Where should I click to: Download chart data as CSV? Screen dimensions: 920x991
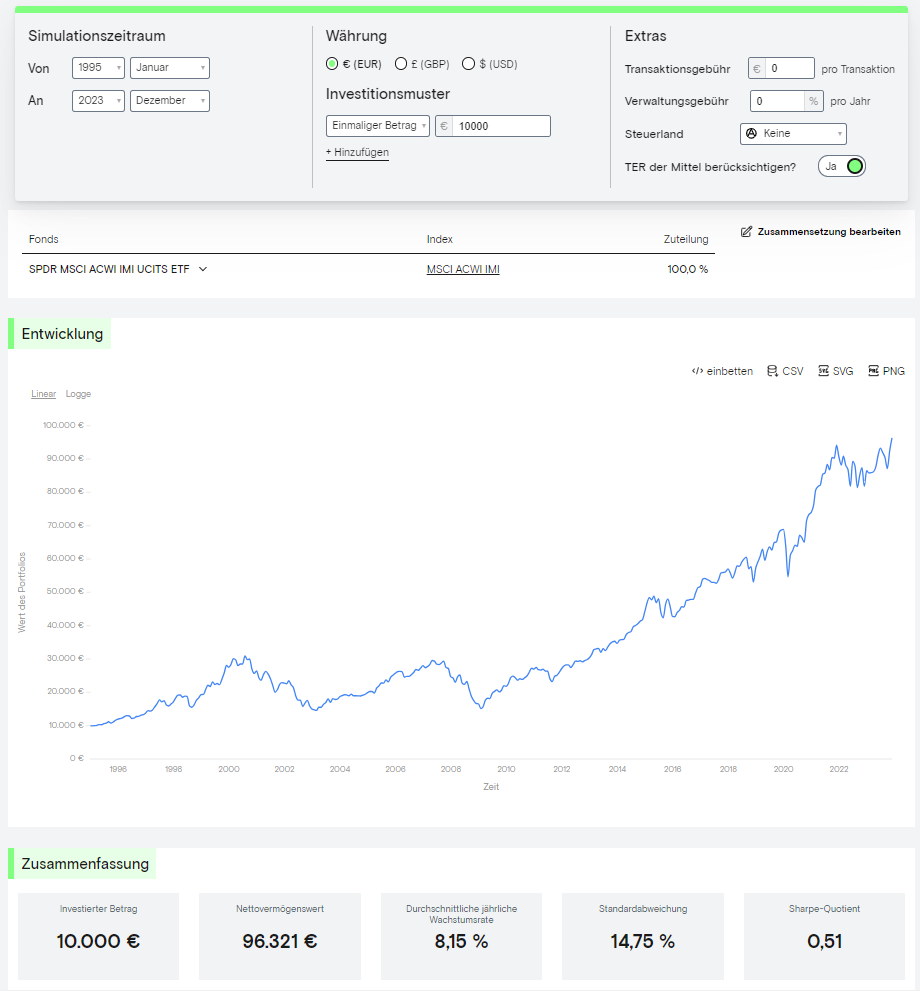click(772, 371)
